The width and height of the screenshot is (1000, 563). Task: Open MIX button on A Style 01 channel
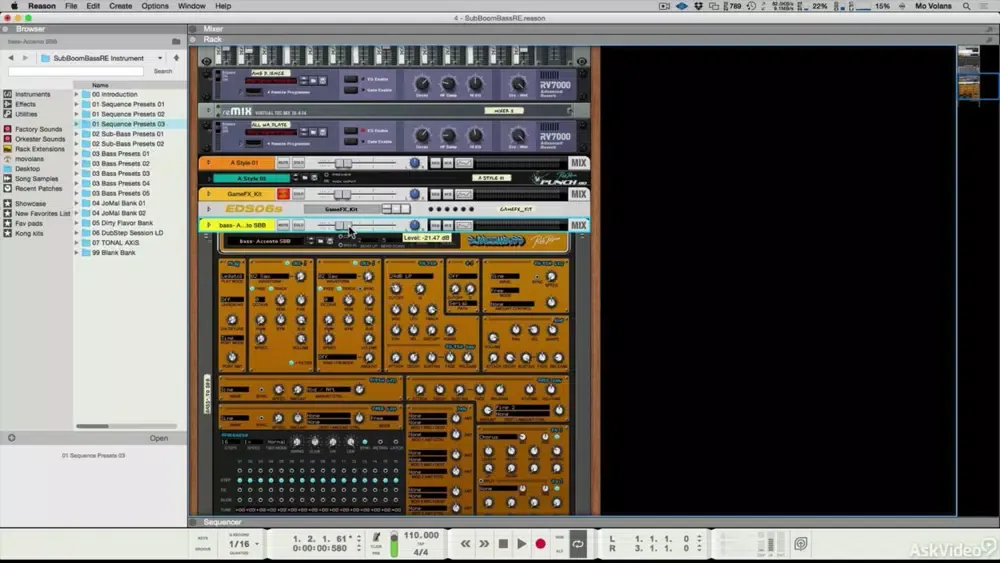click(x=578, y=163)
